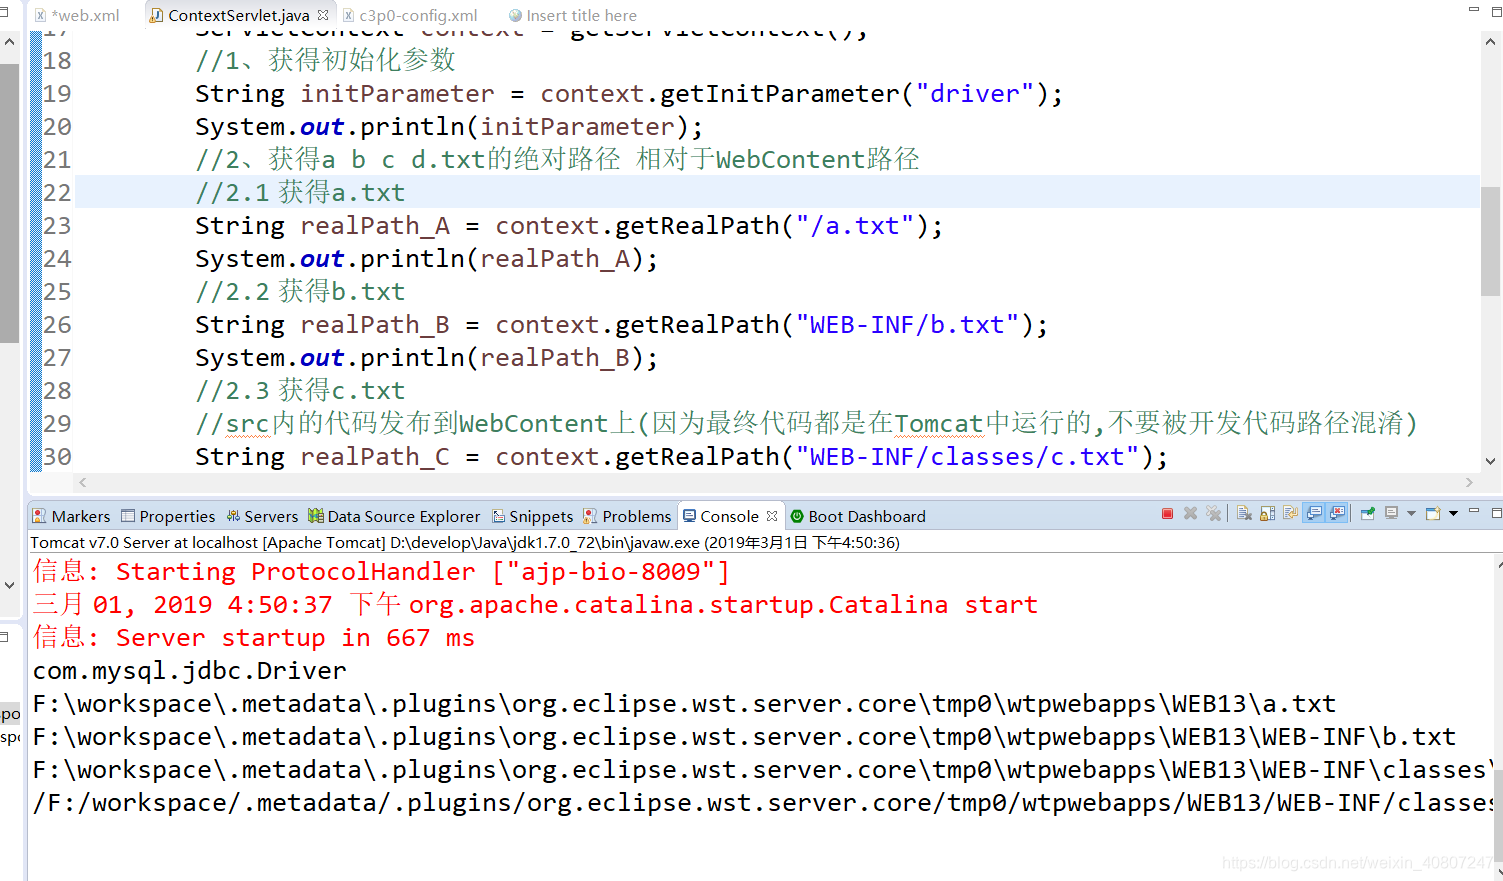
Task: Click console output path ending in WEB-INF\b.txt
Action: pyautogui.click(x=744, y=736)
